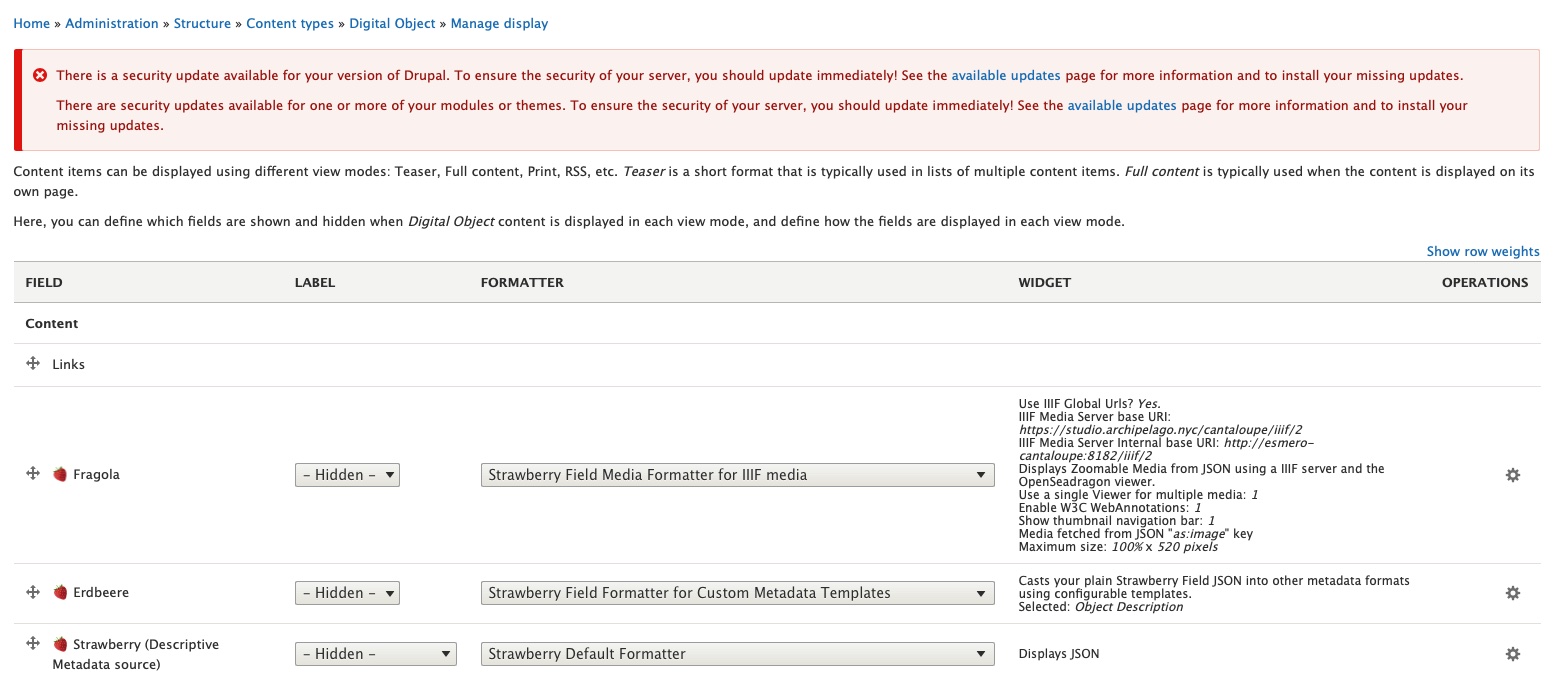Screen dimensions: 1562x679
Task: Expand the Strawberry Default Formatter dropdown
Action: tap(737, 654)
